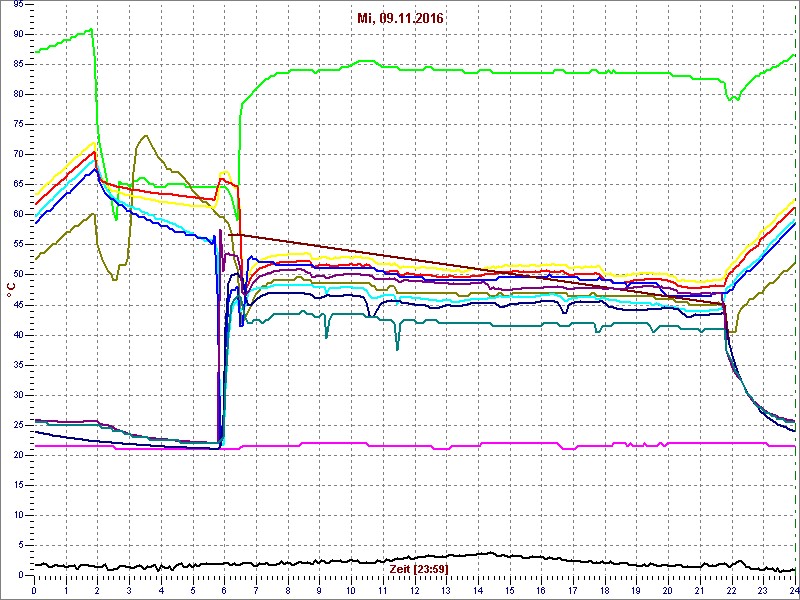Image resolution: width=800 pixels, height=600 pixels.
Task: Click the x-axis hour label 6
Action: [224, 590]
